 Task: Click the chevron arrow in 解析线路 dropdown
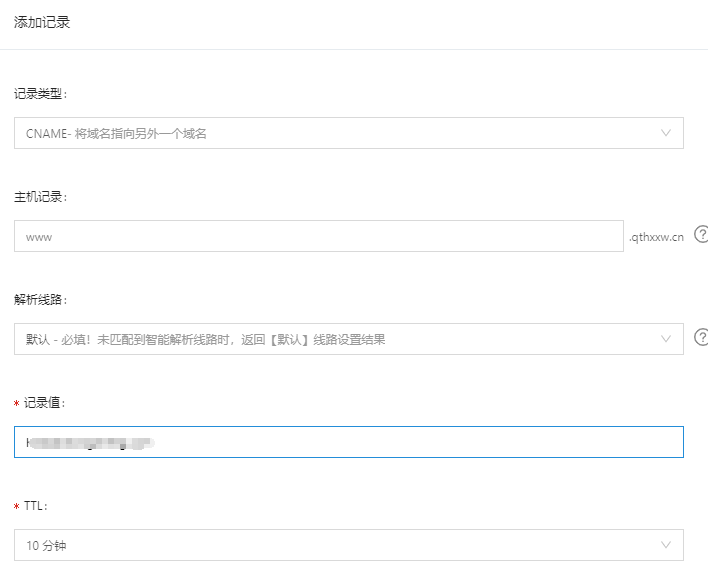pos(666,339)
